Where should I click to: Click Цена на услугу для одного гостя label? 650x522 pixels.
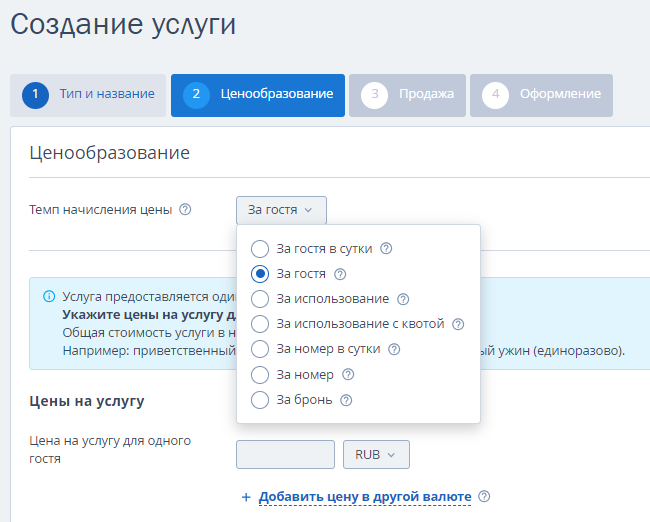coord(110,449)
